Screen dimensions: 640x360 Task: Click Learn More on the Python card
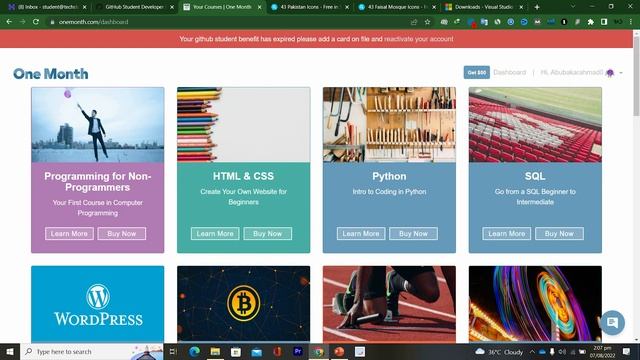pyautogui.click(x=361, y=233)
